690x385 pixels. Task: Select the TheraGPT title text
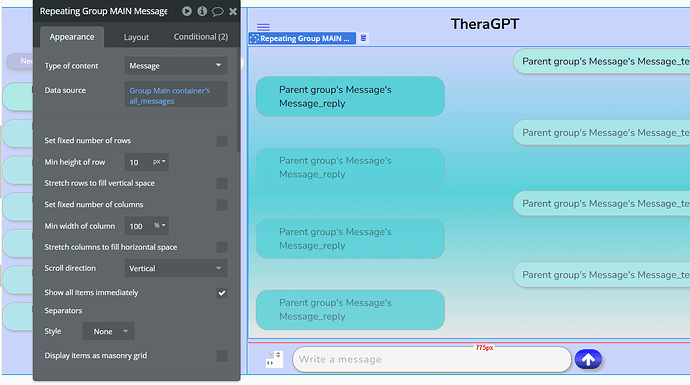point(485,24)
